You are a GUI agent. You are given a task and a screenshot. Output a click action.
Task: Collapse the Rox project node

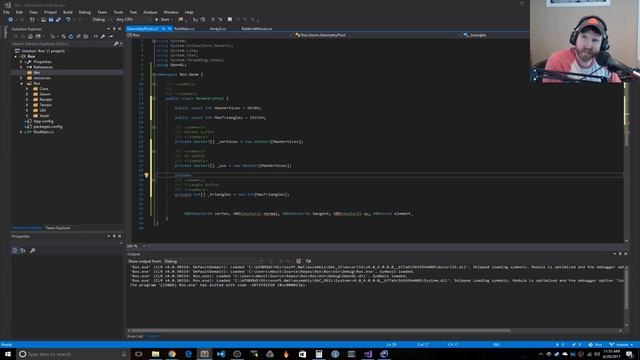click(x=16, y=56)
